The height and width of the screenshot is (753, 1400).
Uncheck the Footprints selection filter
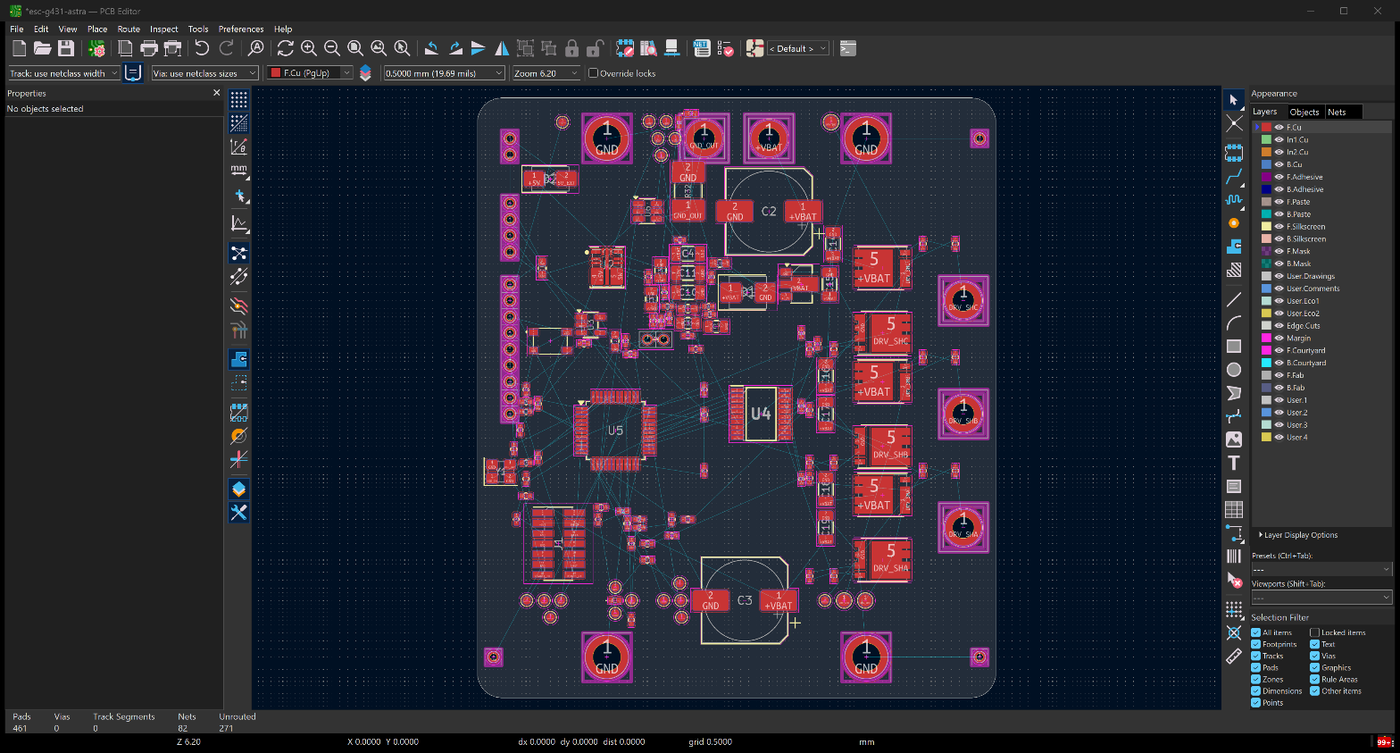(x=1256, y=644)
